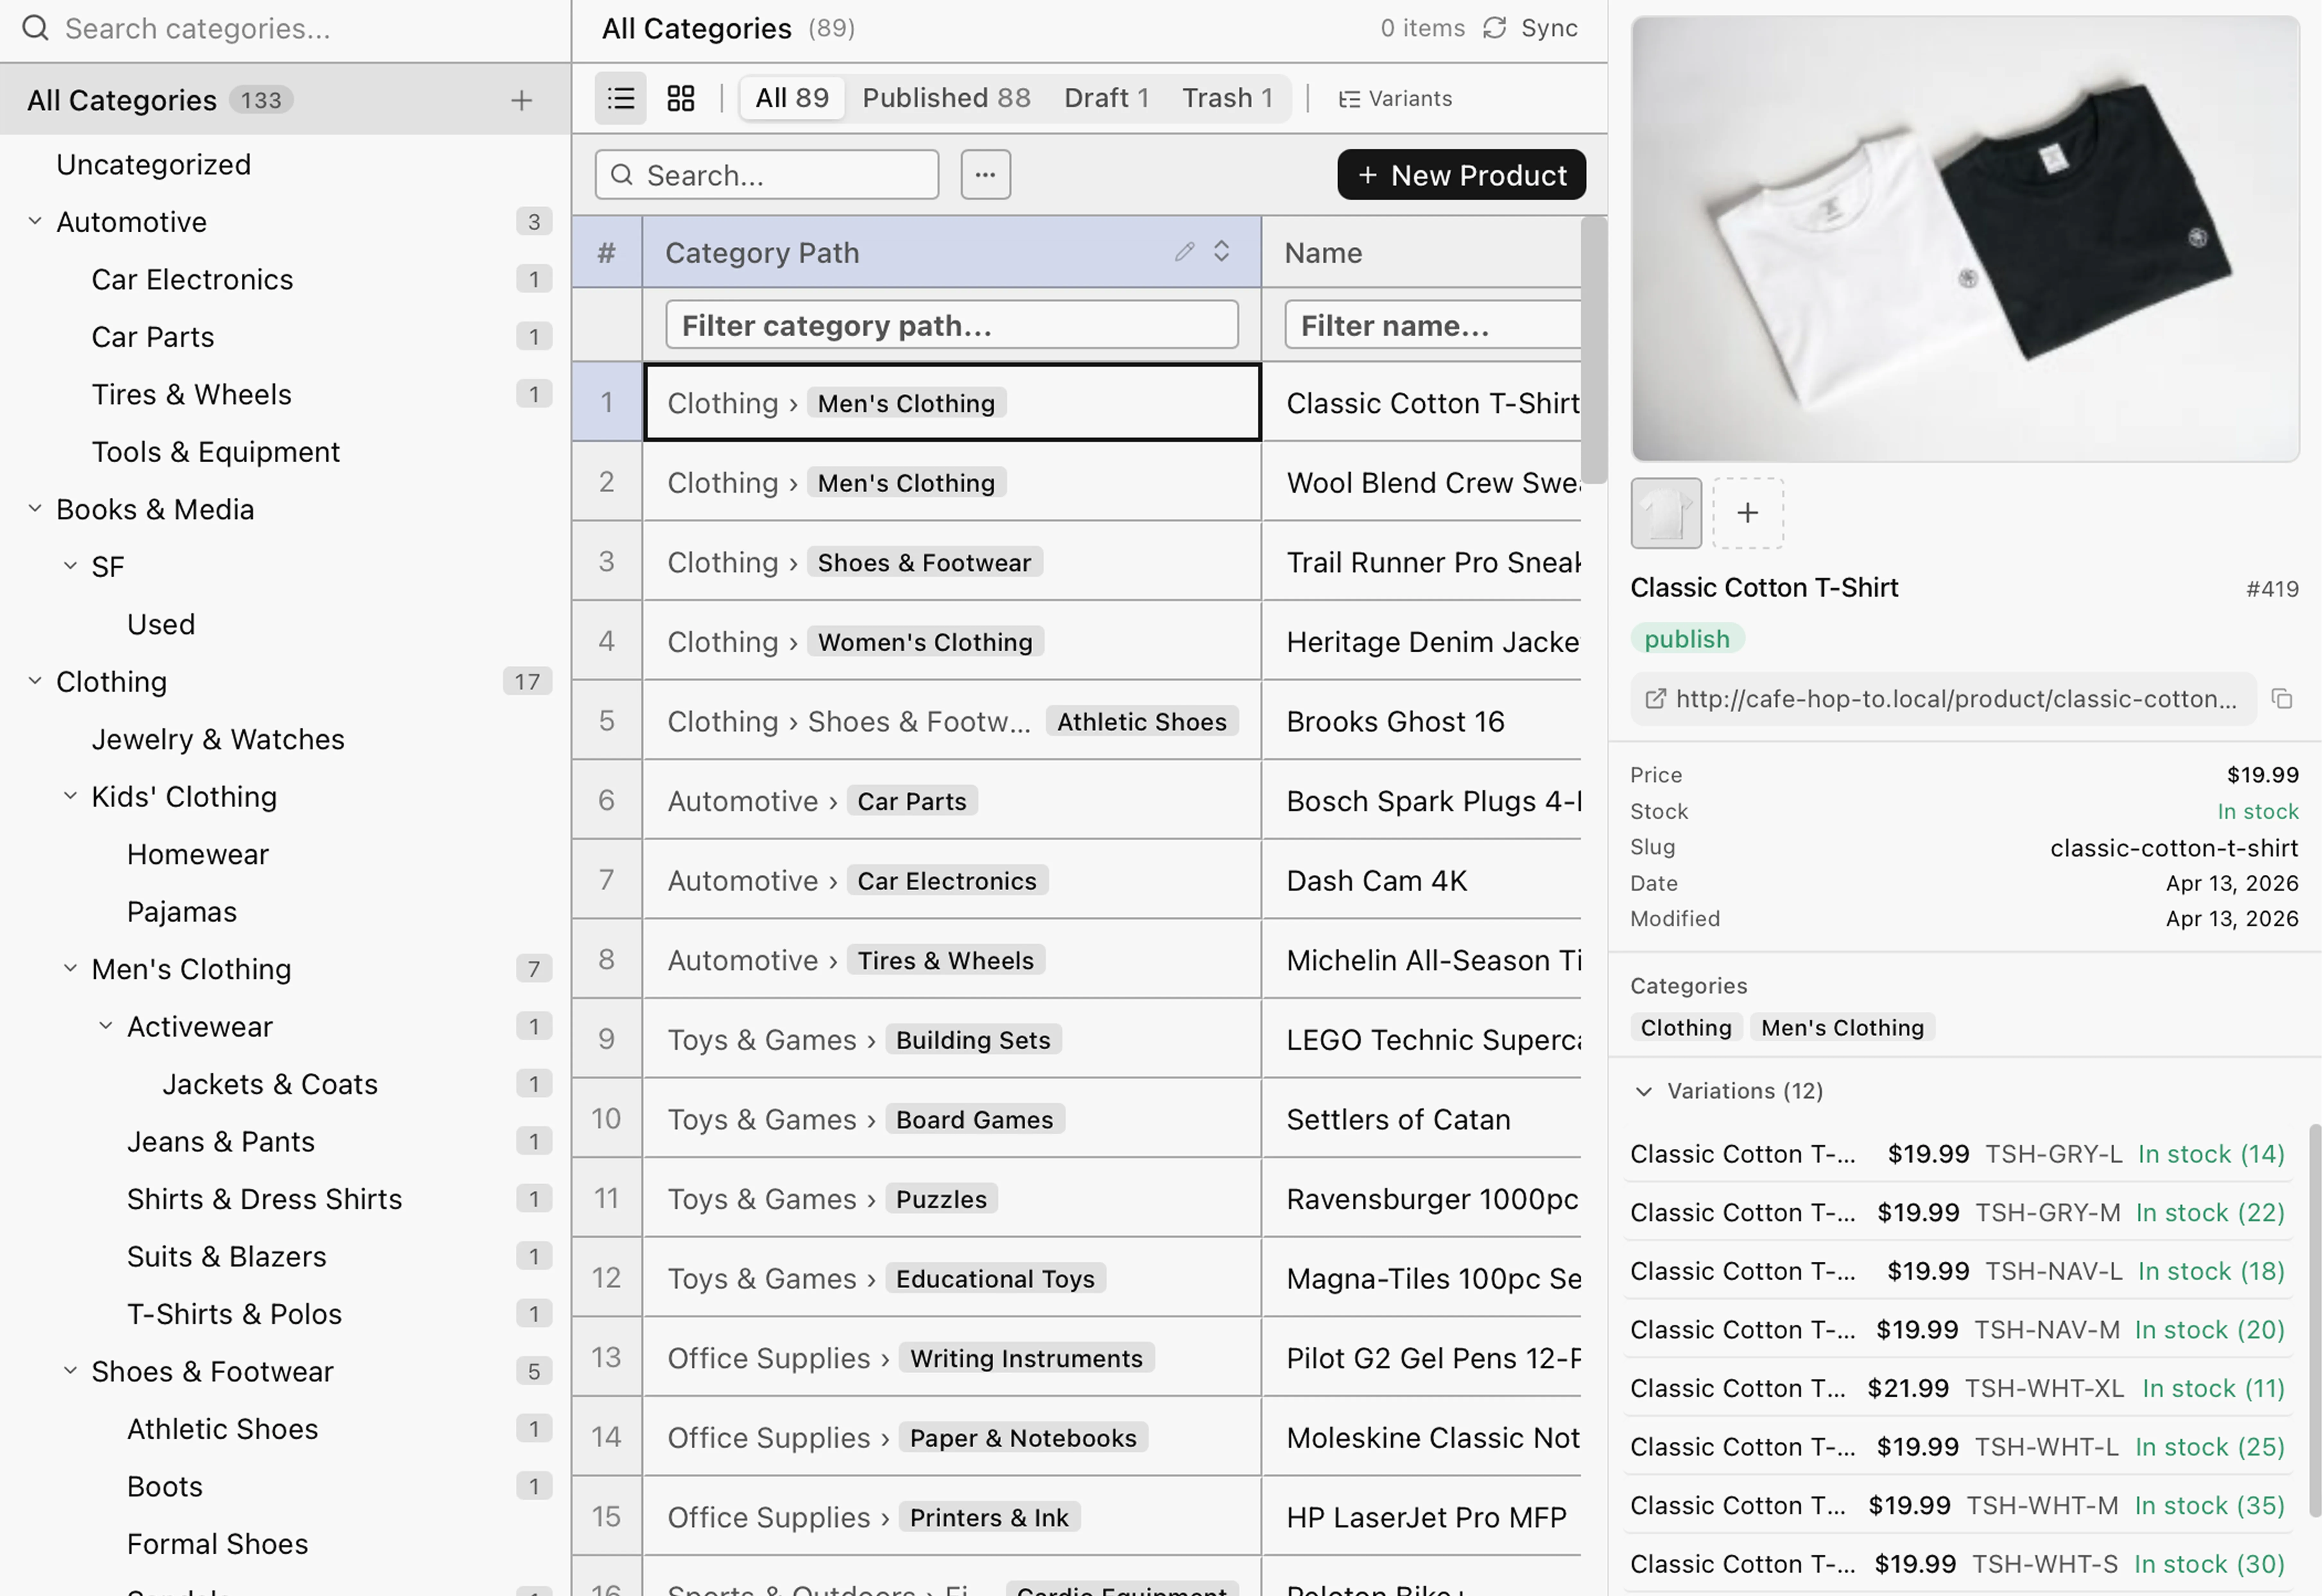Image resolution: width=2322 pixels, height=1596 pixels.
Task: Select the All Categories sidebar row
Action: click(285, 100)
